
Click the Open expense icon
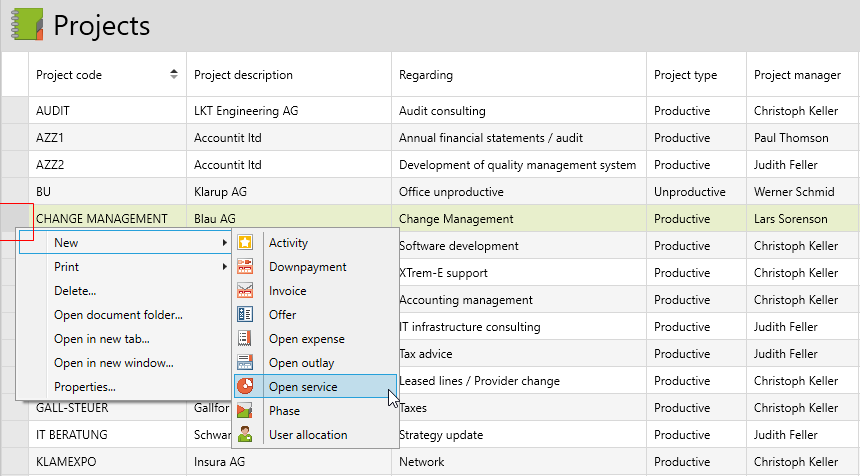(x=245, y=339)
